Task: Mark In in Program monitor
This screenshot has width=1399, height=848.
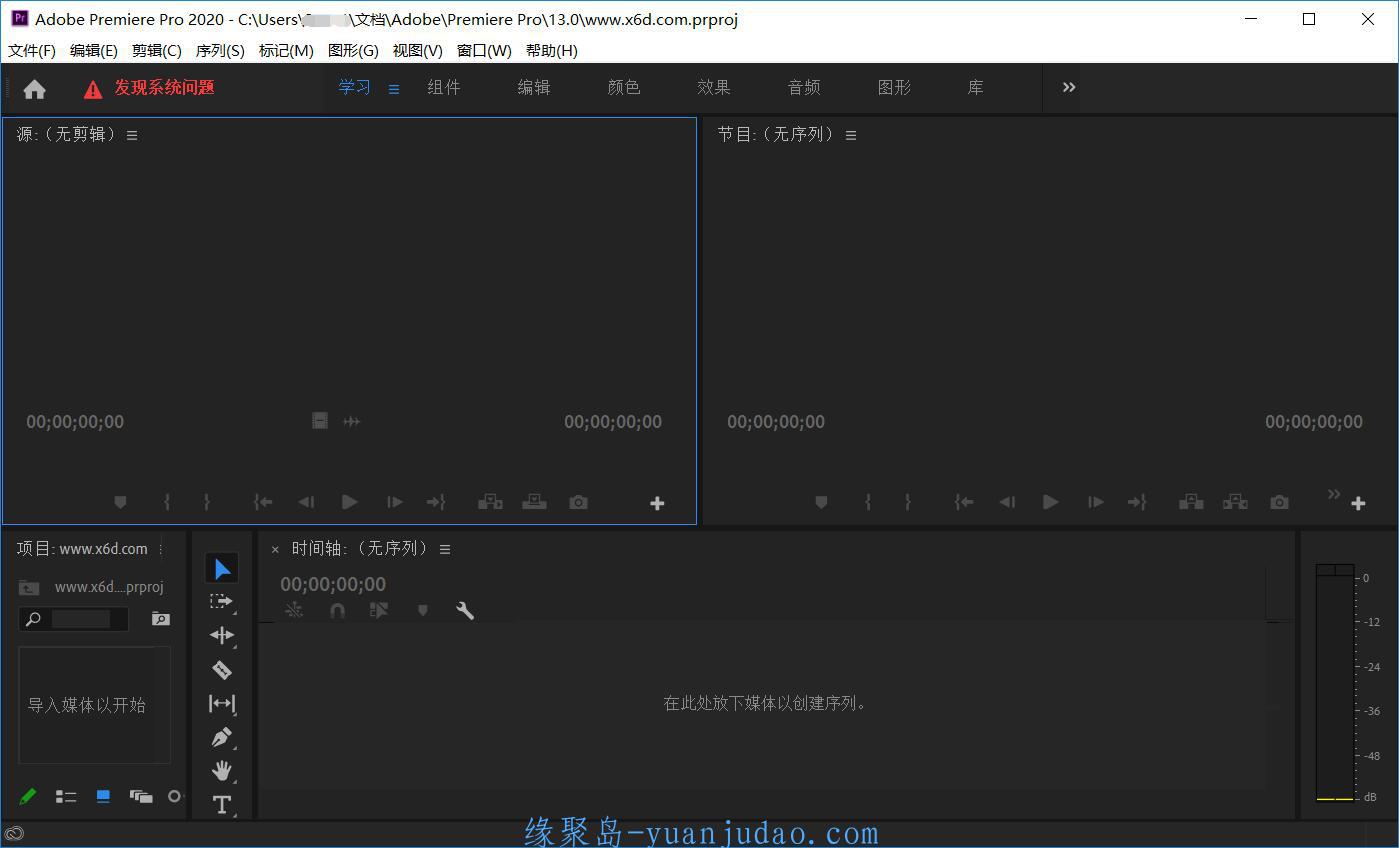Action: click(868, 502)
